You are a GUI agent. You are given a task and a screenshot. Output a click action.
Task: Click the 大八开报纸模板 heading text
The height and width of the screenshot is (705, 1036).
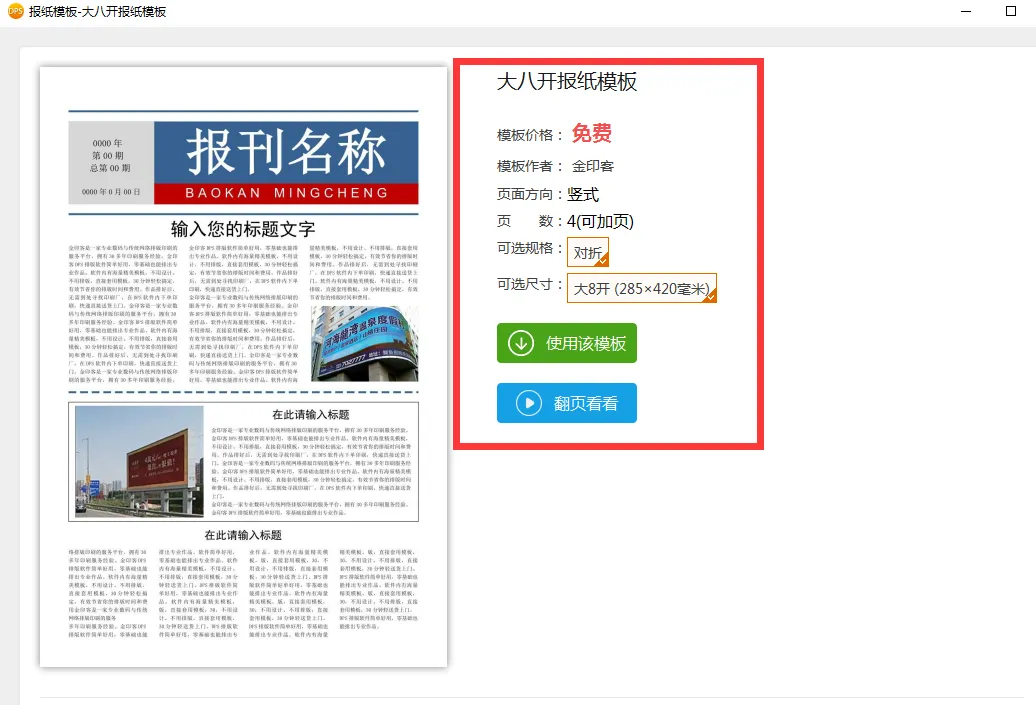(x=566, y=81)
